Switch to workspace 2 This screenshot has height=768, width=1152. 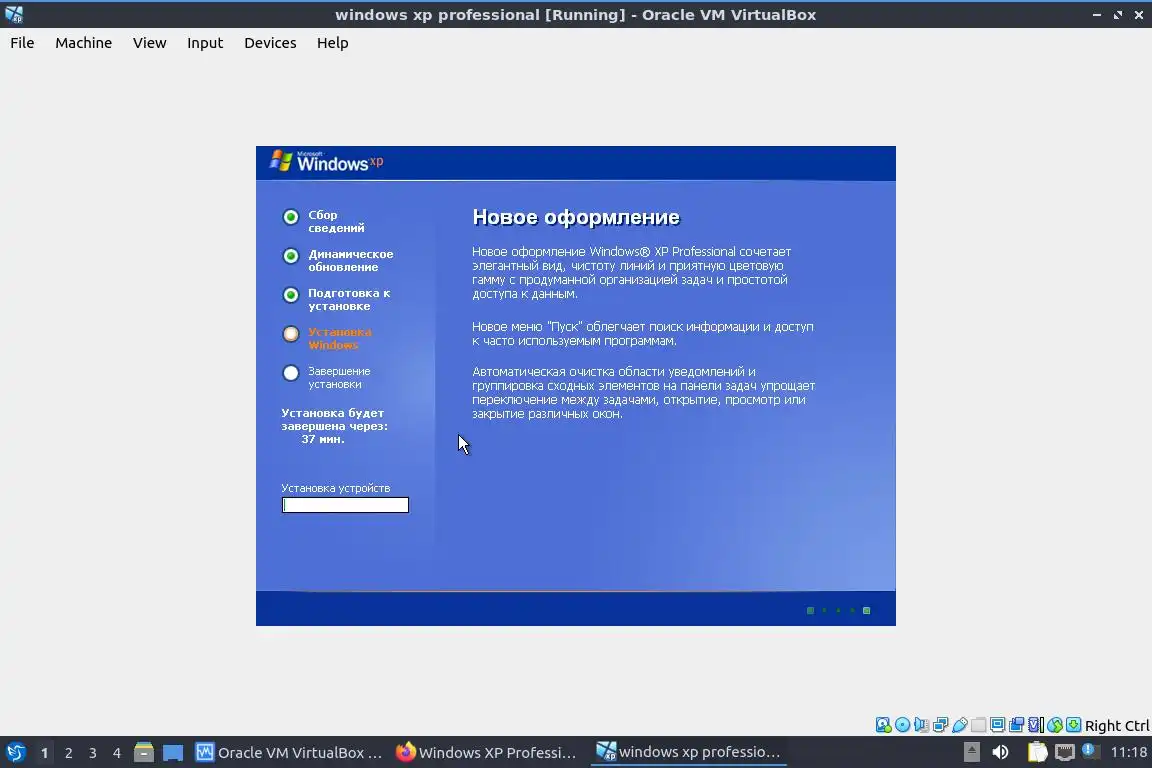tap(68, 753)
